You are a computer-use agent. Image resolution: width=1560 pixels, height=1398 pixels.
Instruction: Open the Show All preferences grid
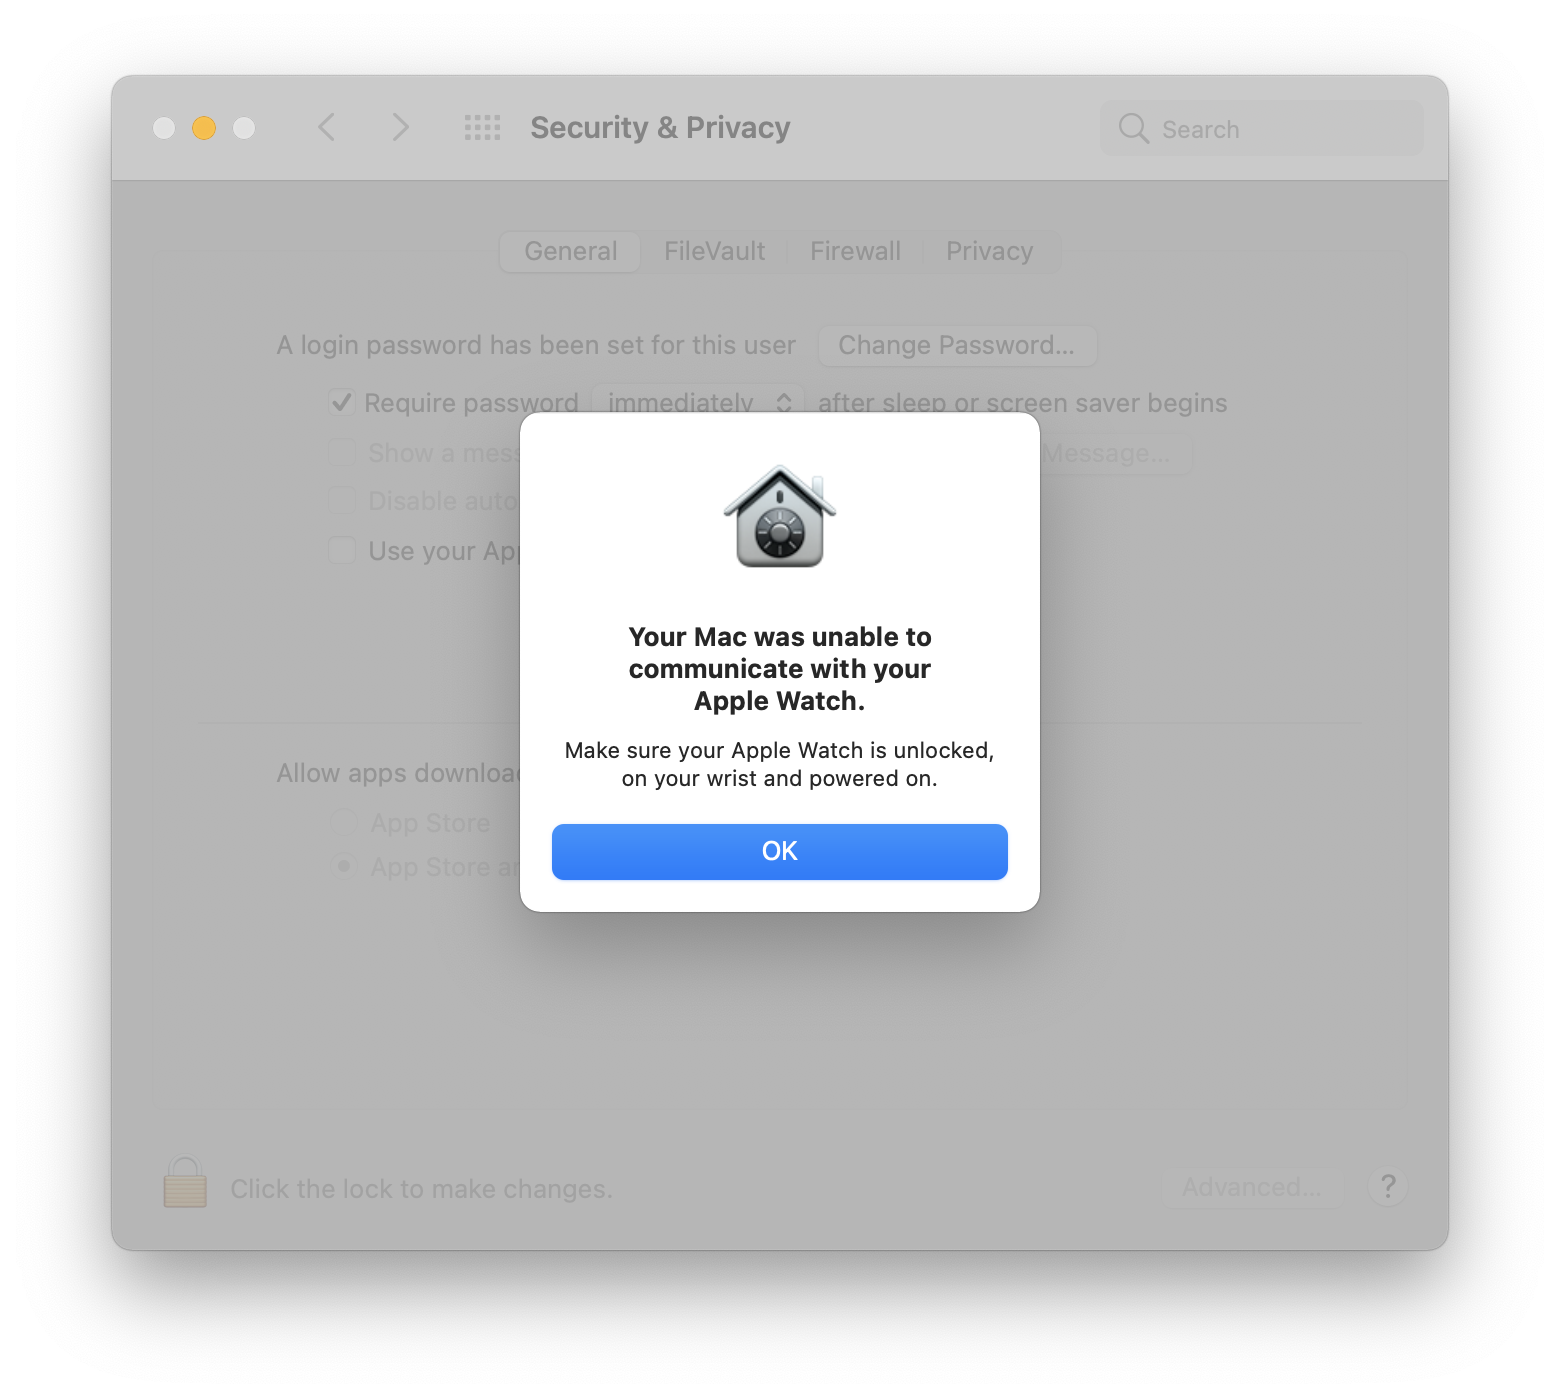coord(483,128)
